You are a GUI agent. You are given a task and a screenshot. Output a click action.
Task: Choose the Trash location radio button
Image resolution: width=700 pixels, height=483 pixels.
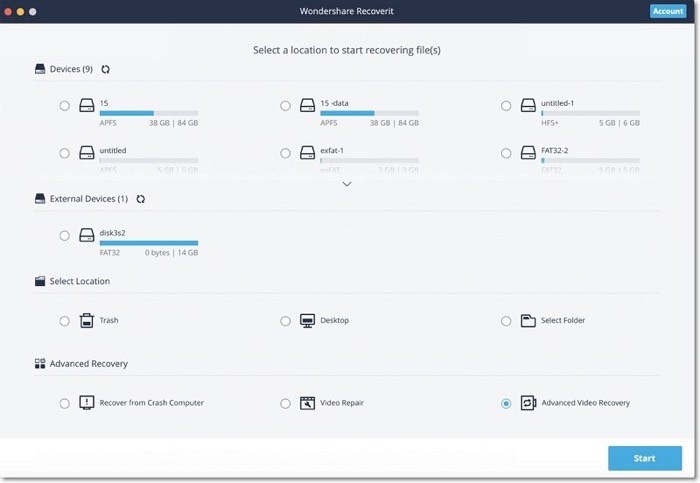(65, 321)
